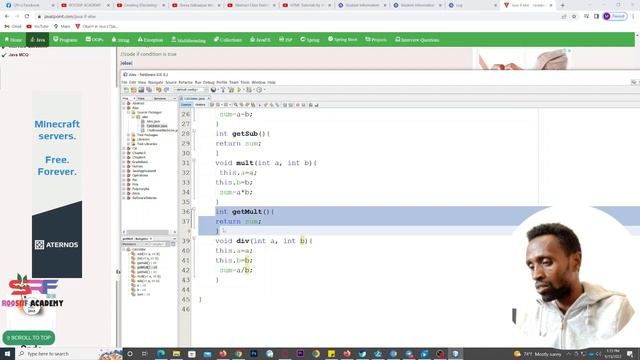Expand the Android project node
This screenshot has width=640, height=360.
coord(124,103)
